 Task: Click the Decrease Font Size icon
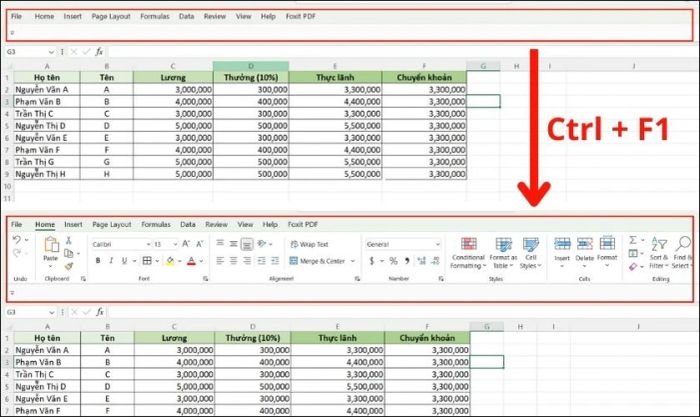[200, 244]
